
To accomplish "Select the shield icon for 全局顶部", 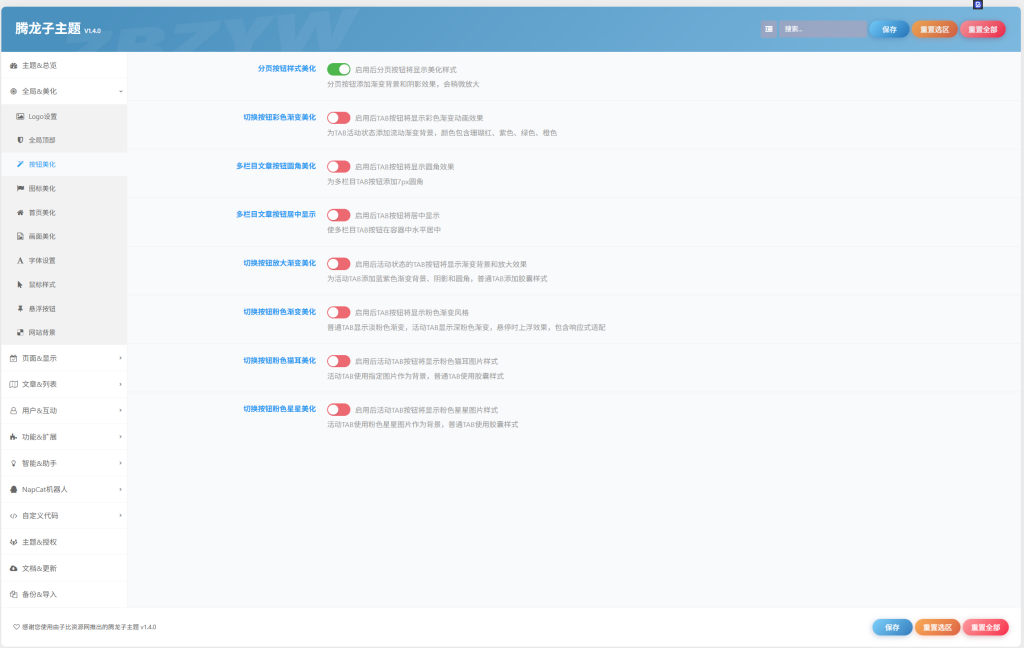I will click(x=20, y=140).
